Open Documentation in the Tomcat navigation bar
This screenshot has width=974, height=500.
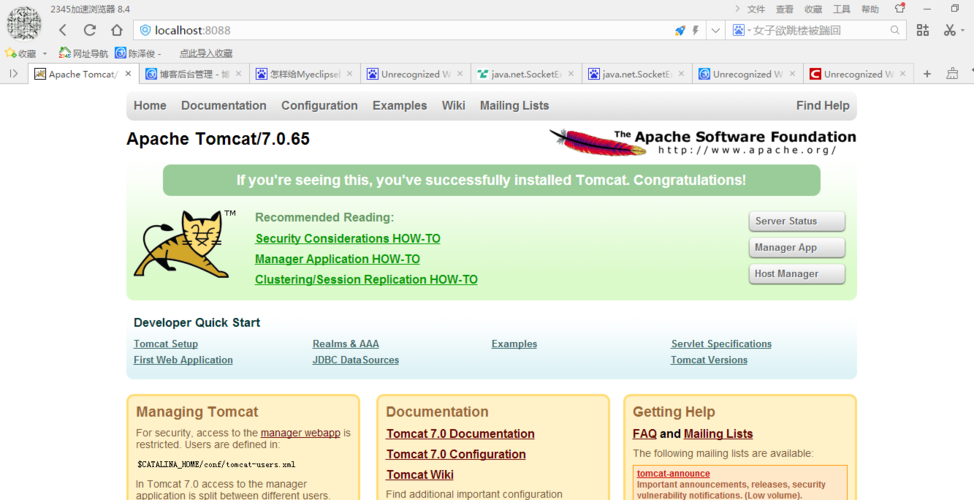[224, 106]
